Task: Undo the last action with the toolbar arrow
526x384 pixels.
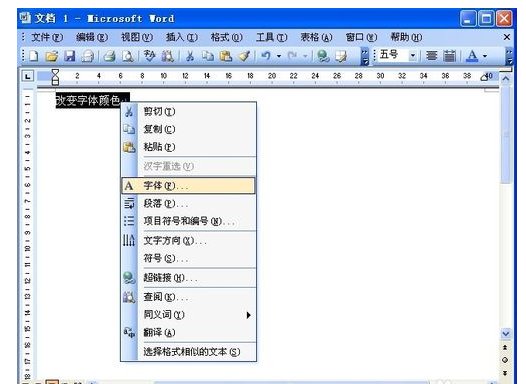Action: pos(266,56)
